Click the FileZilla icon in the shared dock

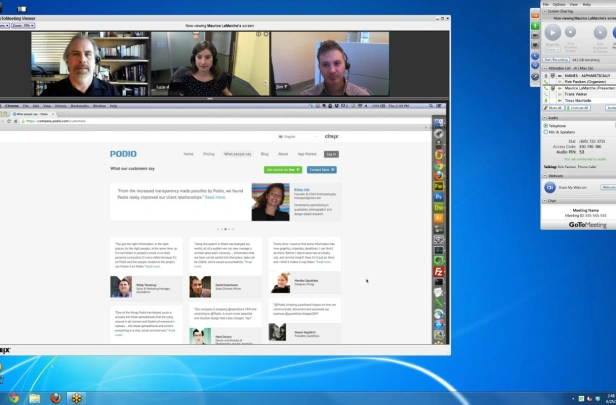(438, 271)
